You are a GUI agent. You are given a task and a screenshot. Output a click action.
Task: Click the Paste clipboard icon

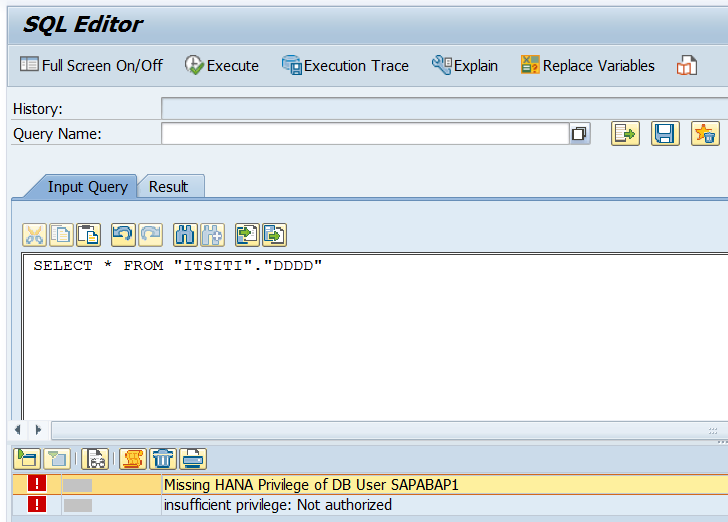(x=88, y=235)
